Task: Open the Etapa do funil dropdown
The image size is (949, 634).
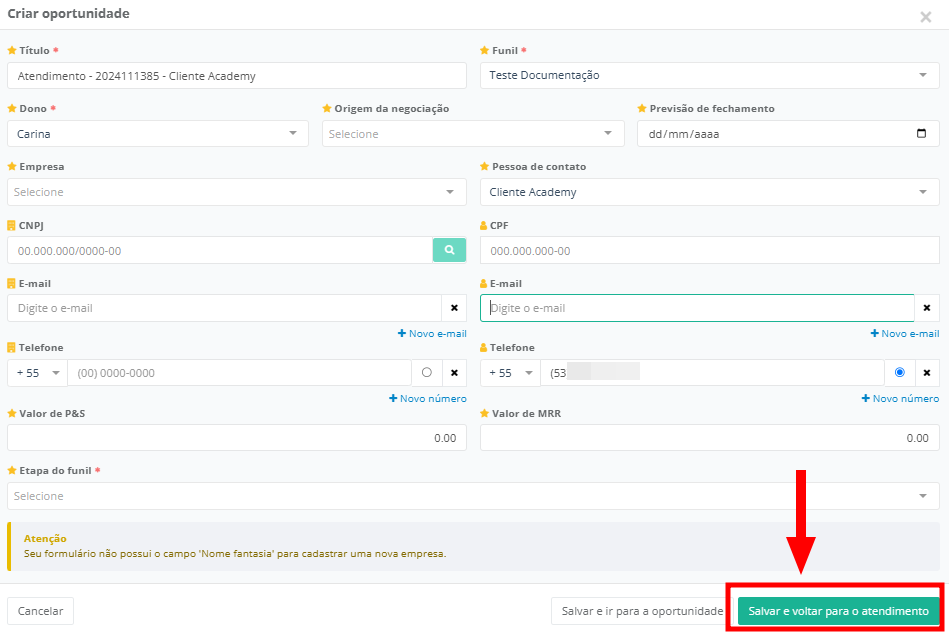Action: point(473,496)
